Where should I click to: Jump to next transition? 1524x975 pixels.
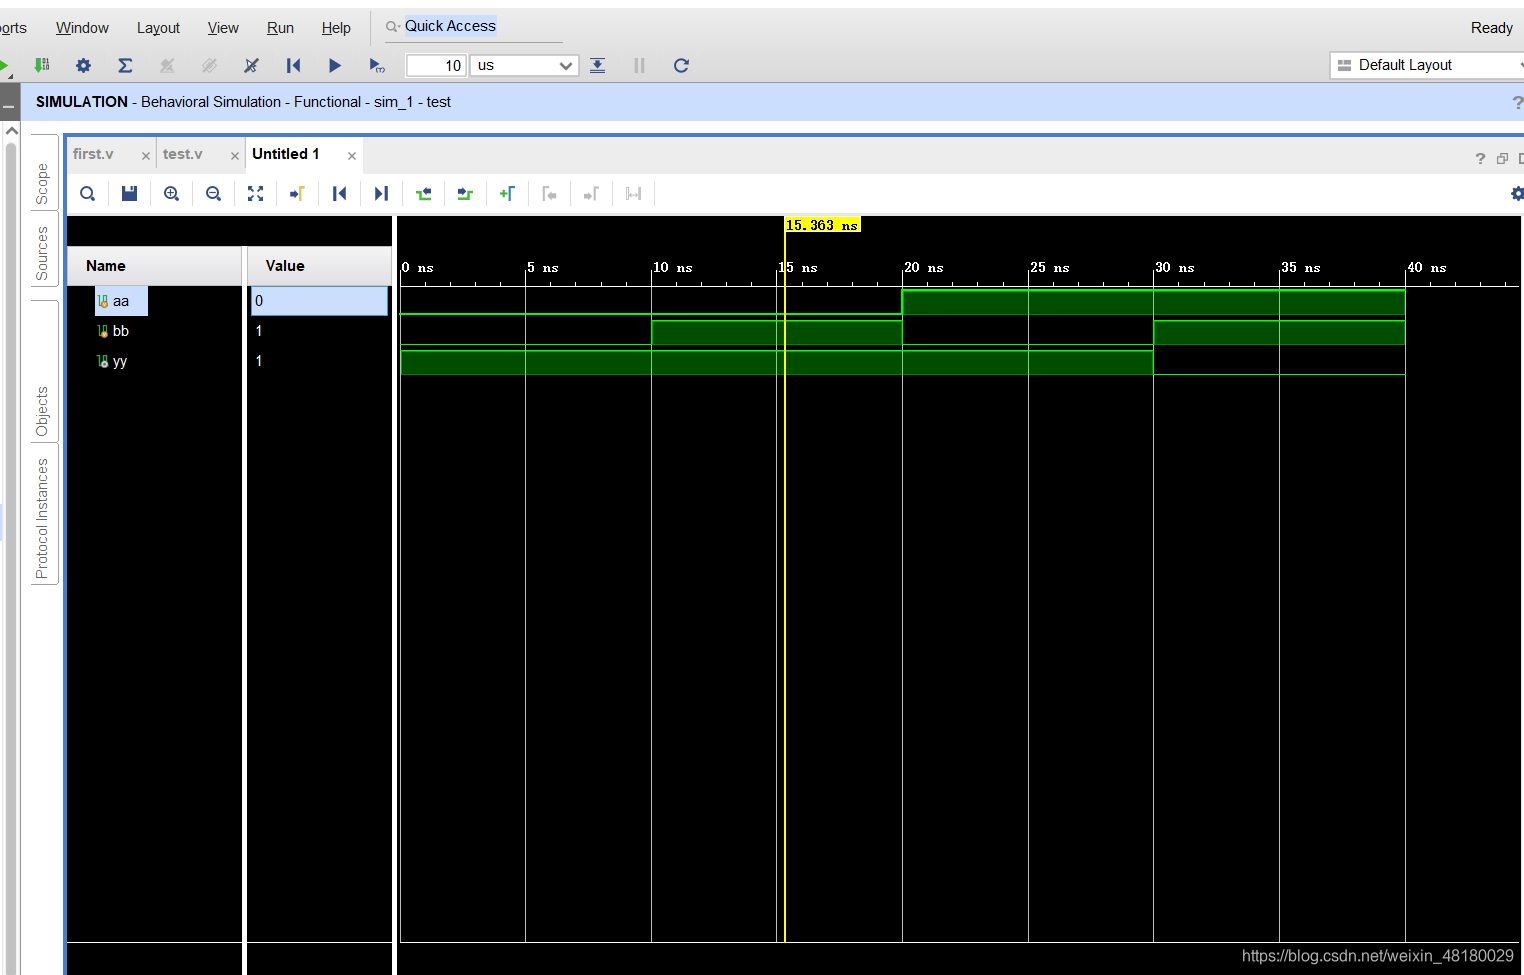pos(465,194)
